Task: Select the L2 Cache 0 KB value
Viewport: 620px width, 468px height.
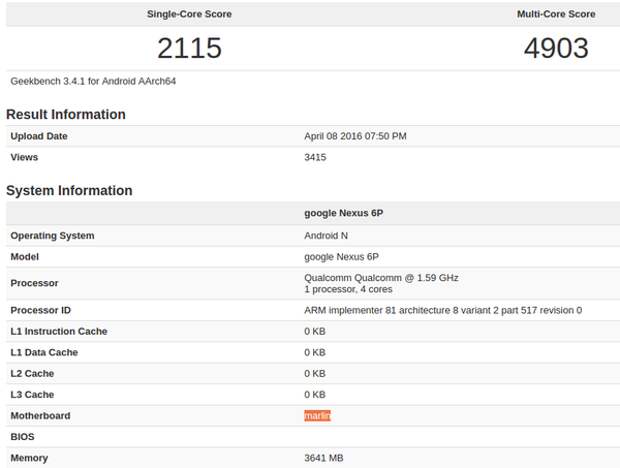Action: pyautogui.click(x=315, y=374)
